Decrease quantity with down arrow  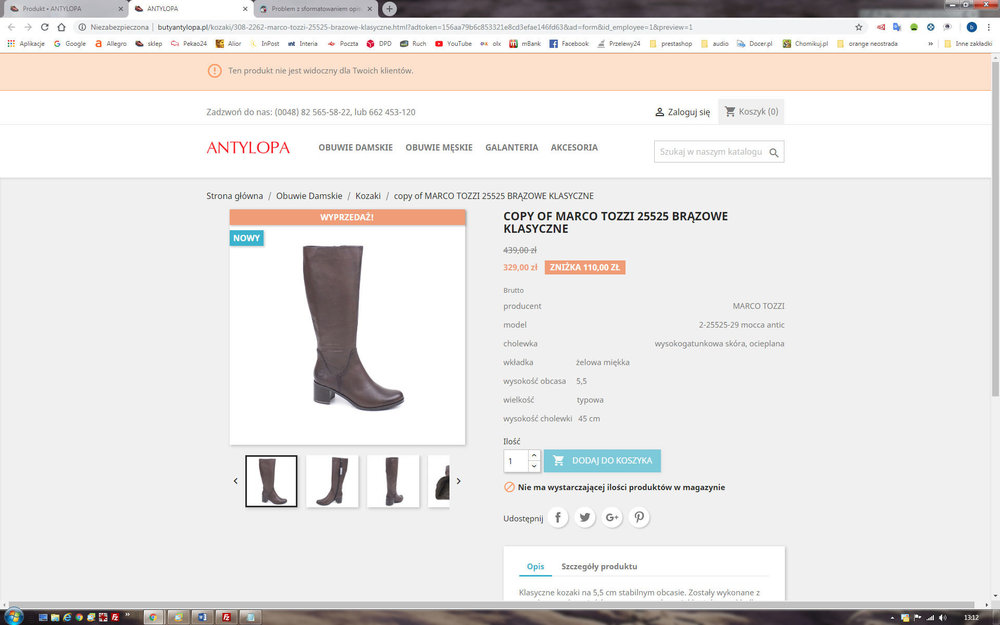[x=534, y=466]
